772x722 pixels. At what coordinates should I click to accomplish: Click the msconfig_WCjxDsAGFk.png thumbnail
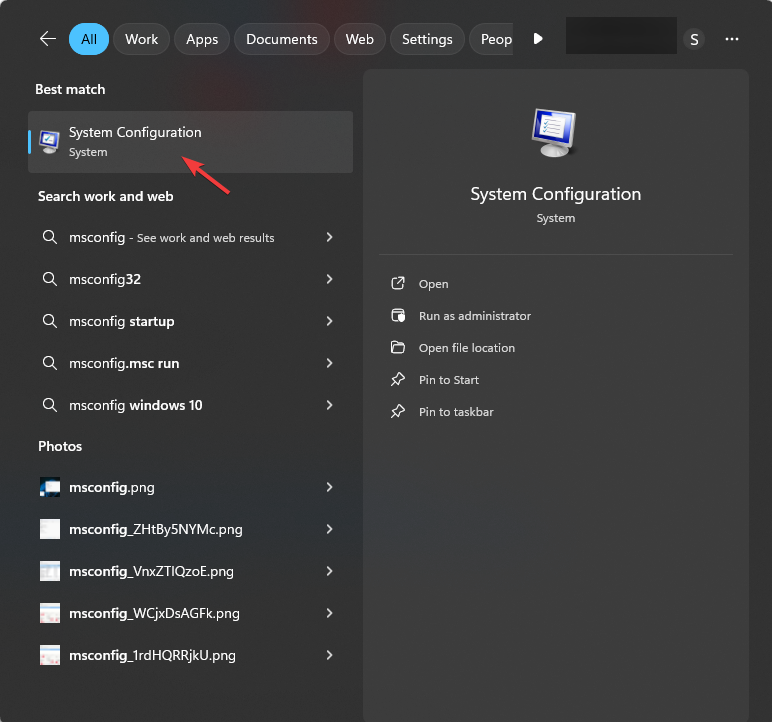click(50, 613)
